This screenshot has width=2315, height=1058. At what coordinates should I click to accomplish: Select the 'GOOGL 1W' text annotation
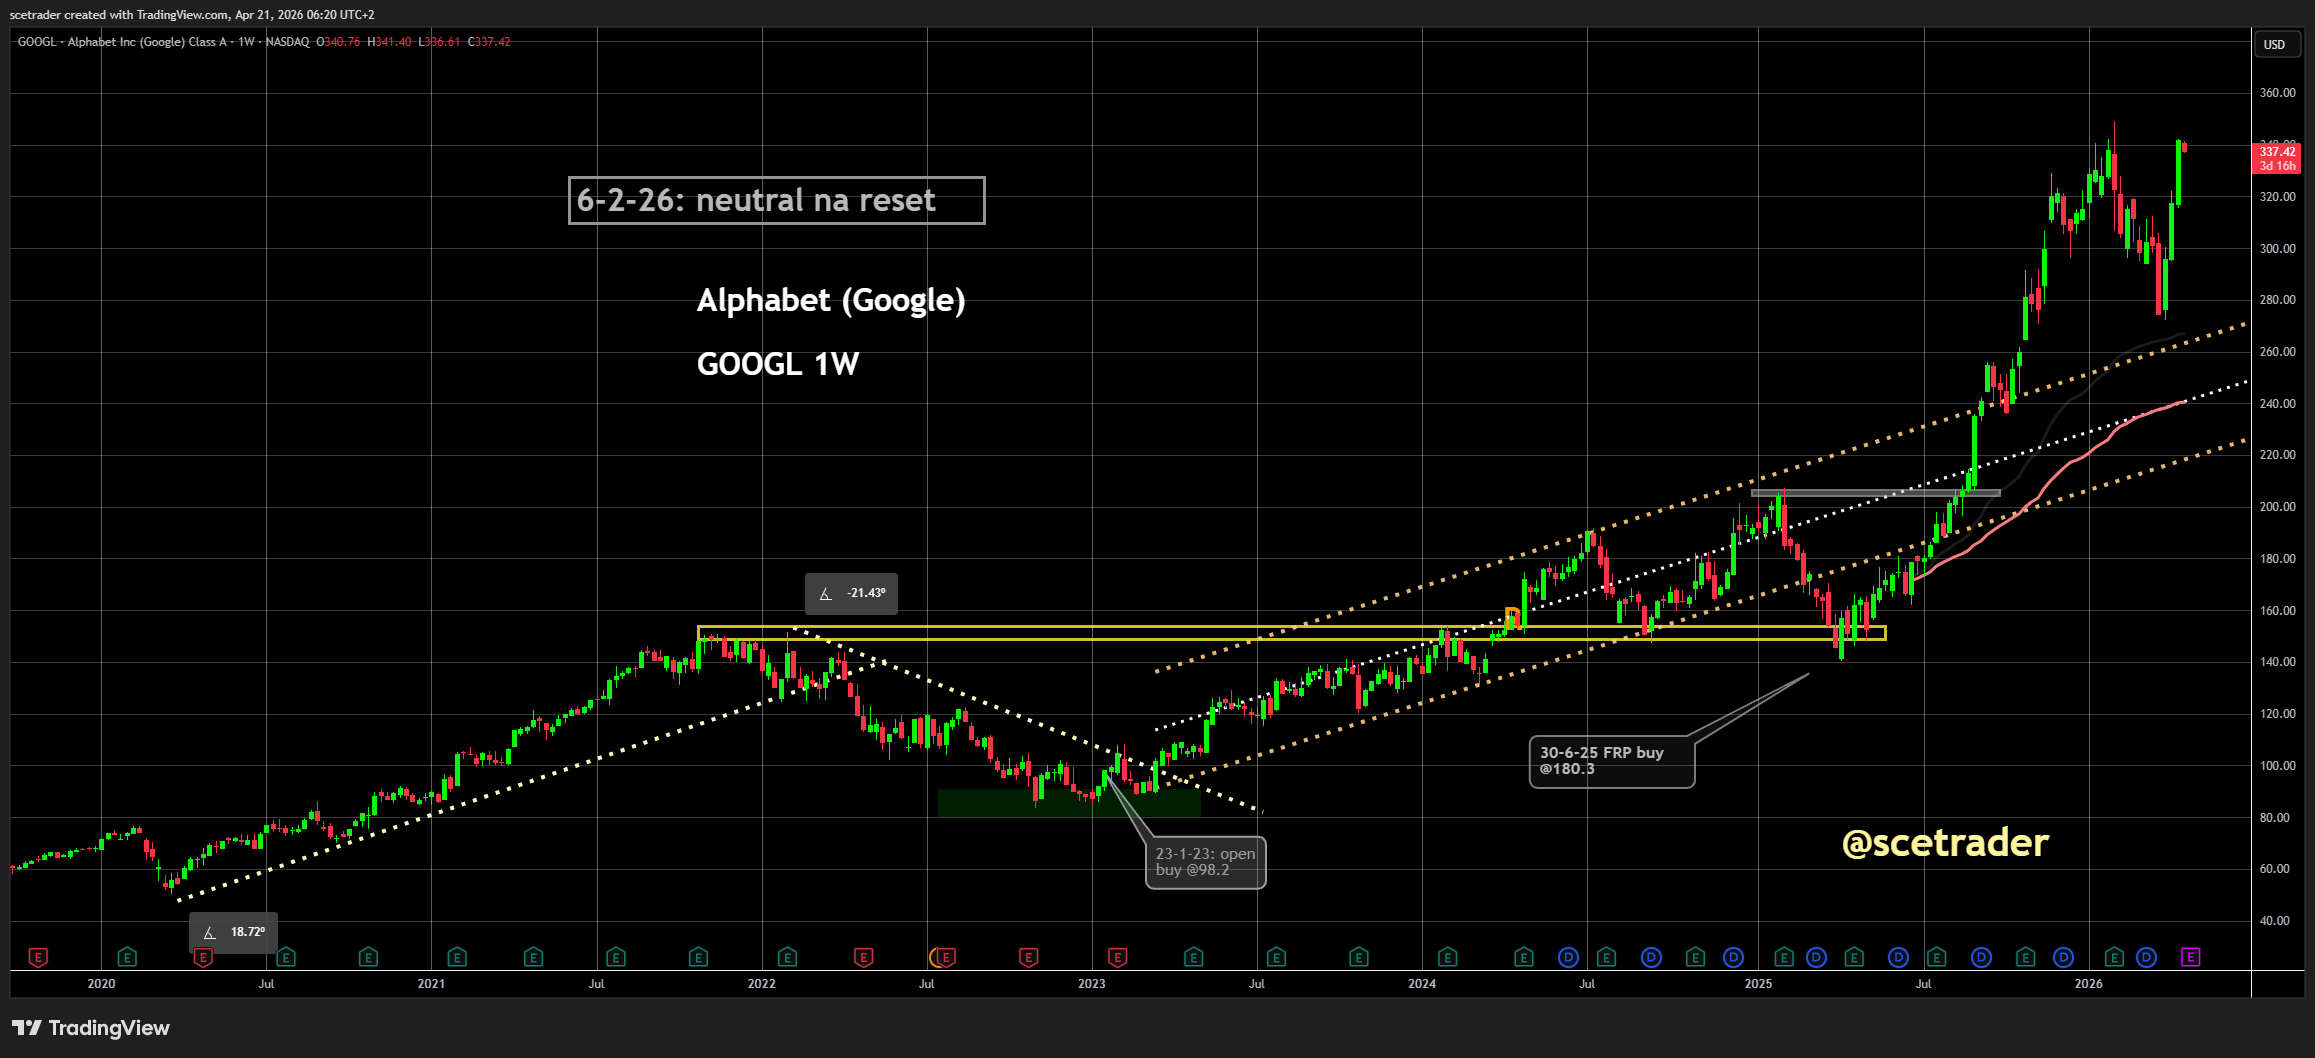(778, 364)
